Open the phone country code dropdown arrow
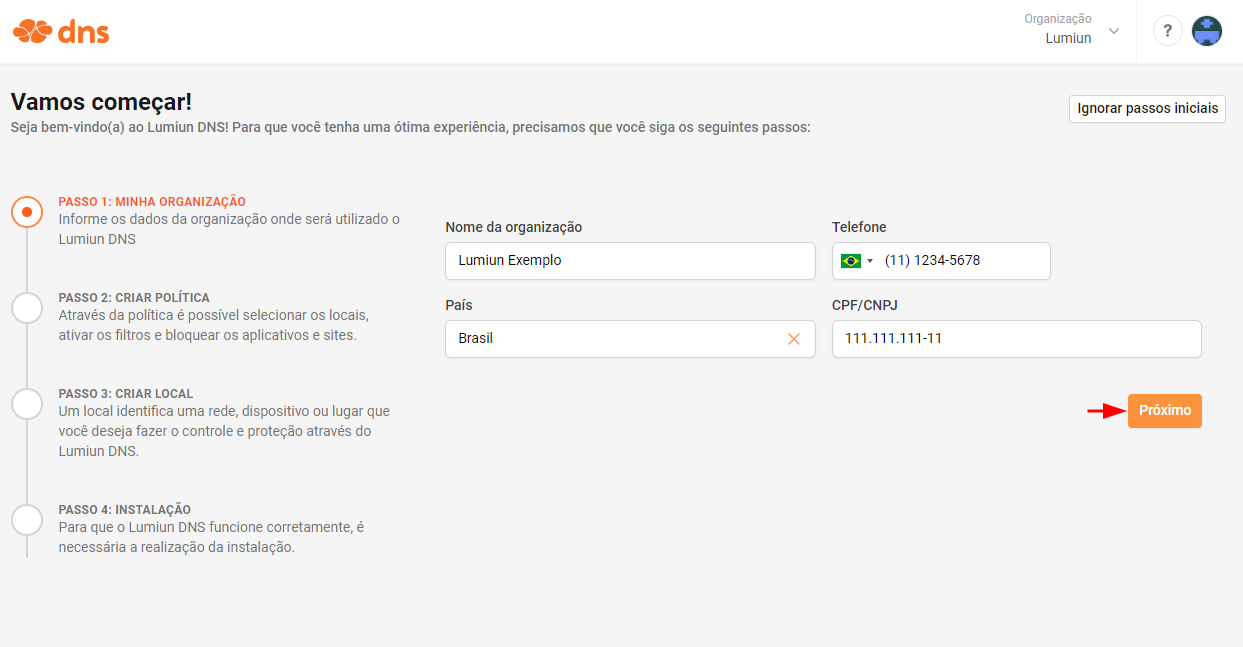 click(870, 261)
